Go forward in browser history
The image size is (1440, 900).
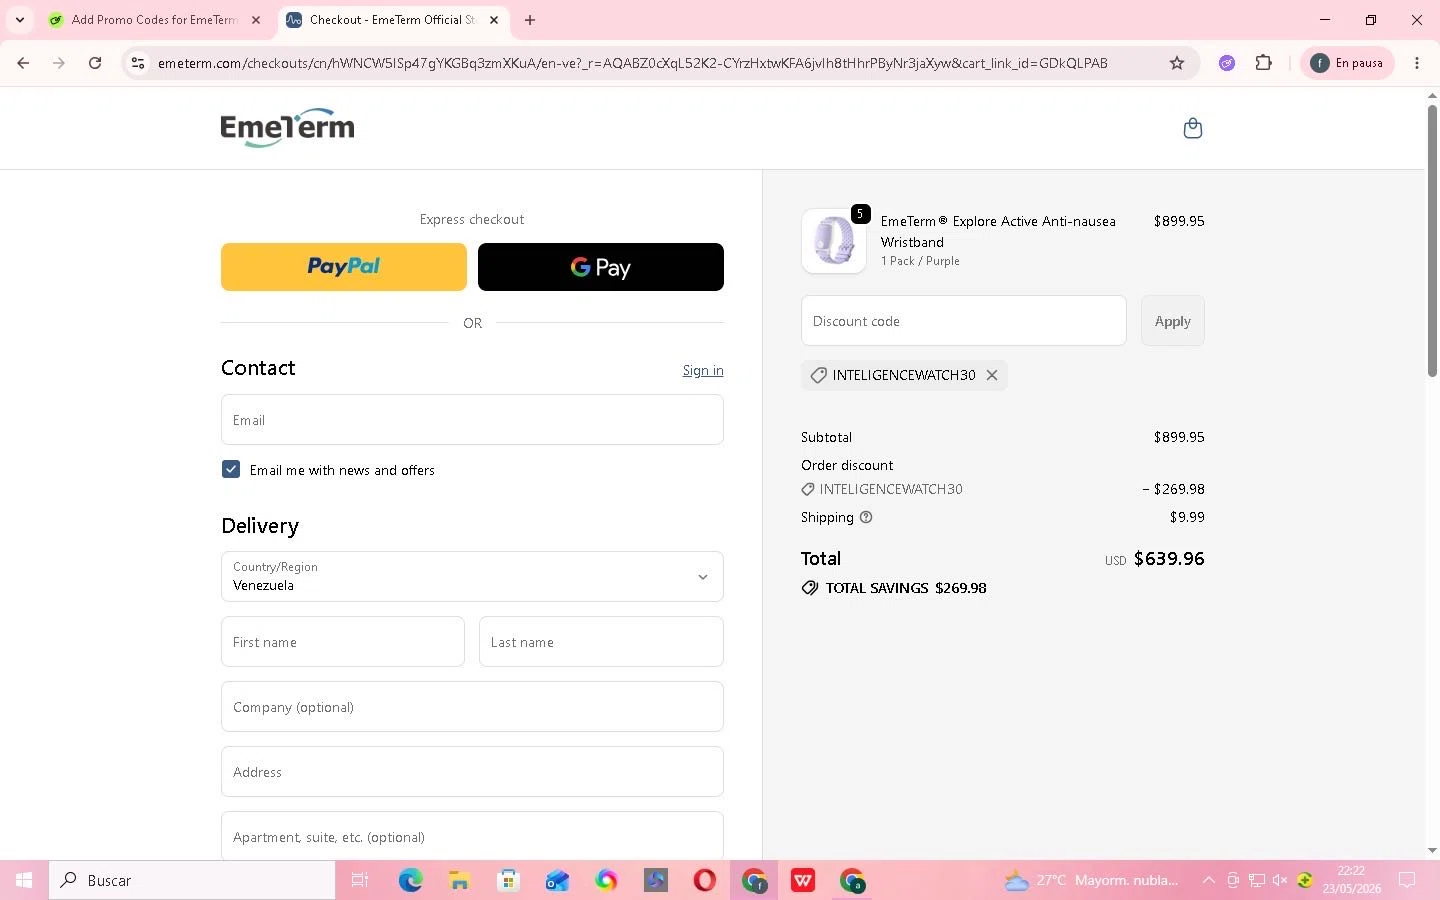[x=59, y=63]
